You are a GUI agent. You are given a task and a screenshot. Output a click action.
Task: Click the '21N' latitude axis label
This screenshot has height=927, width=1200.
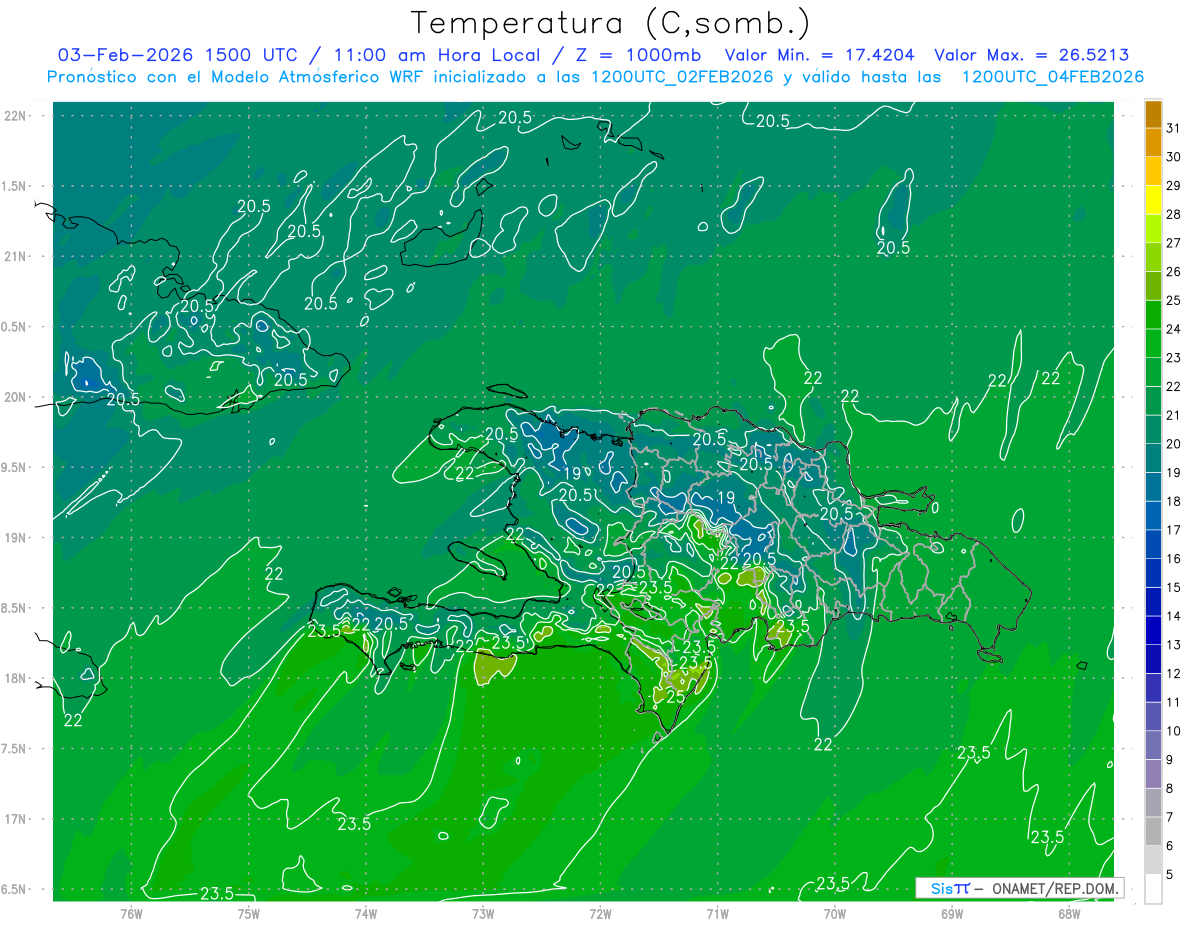[16, 256]
